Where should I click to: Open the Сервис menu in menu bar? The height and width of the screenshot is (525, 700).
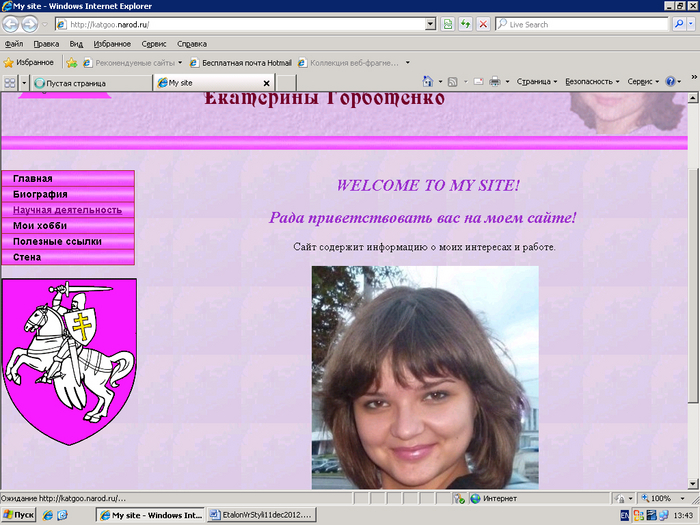(154, 44)
